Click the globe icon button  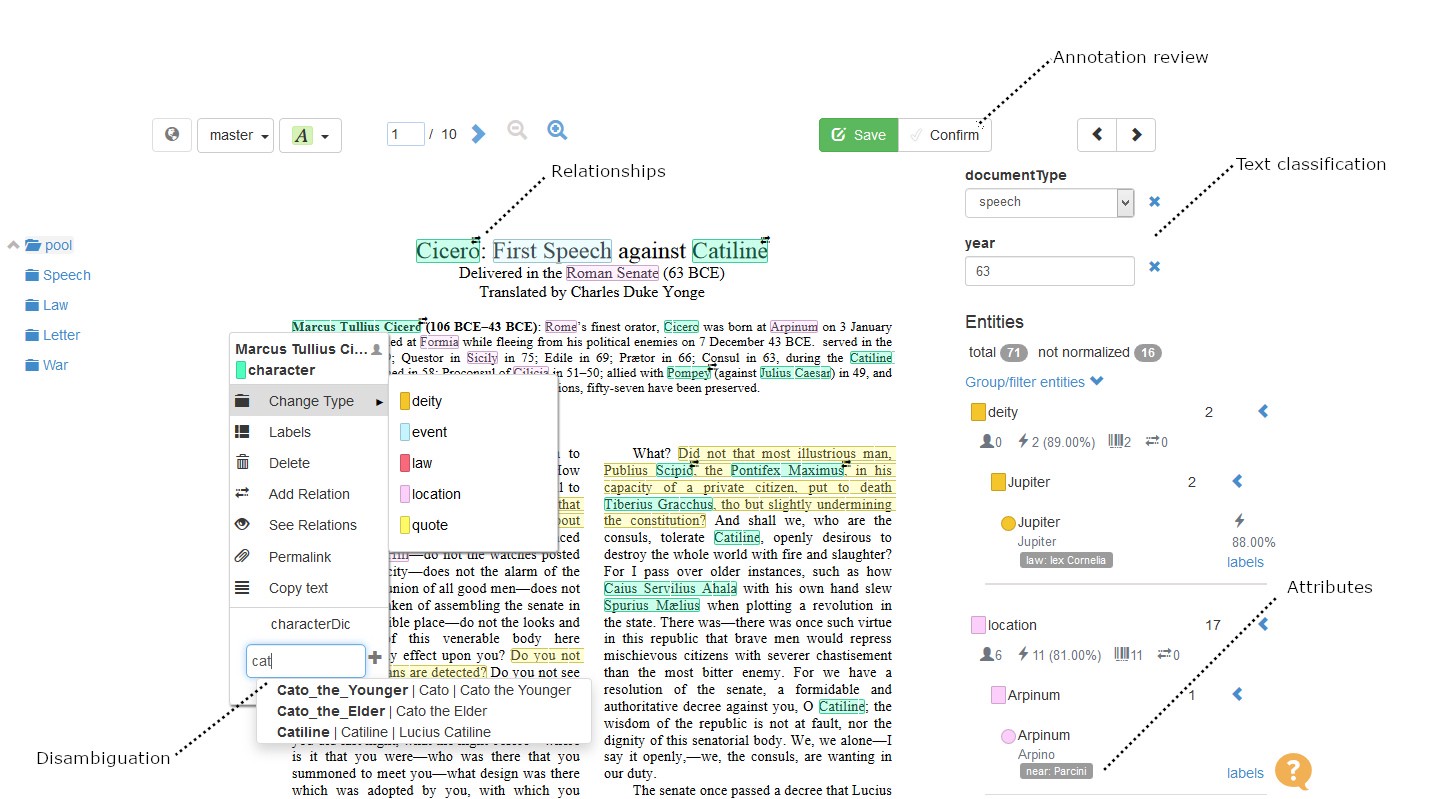point(172,135)
